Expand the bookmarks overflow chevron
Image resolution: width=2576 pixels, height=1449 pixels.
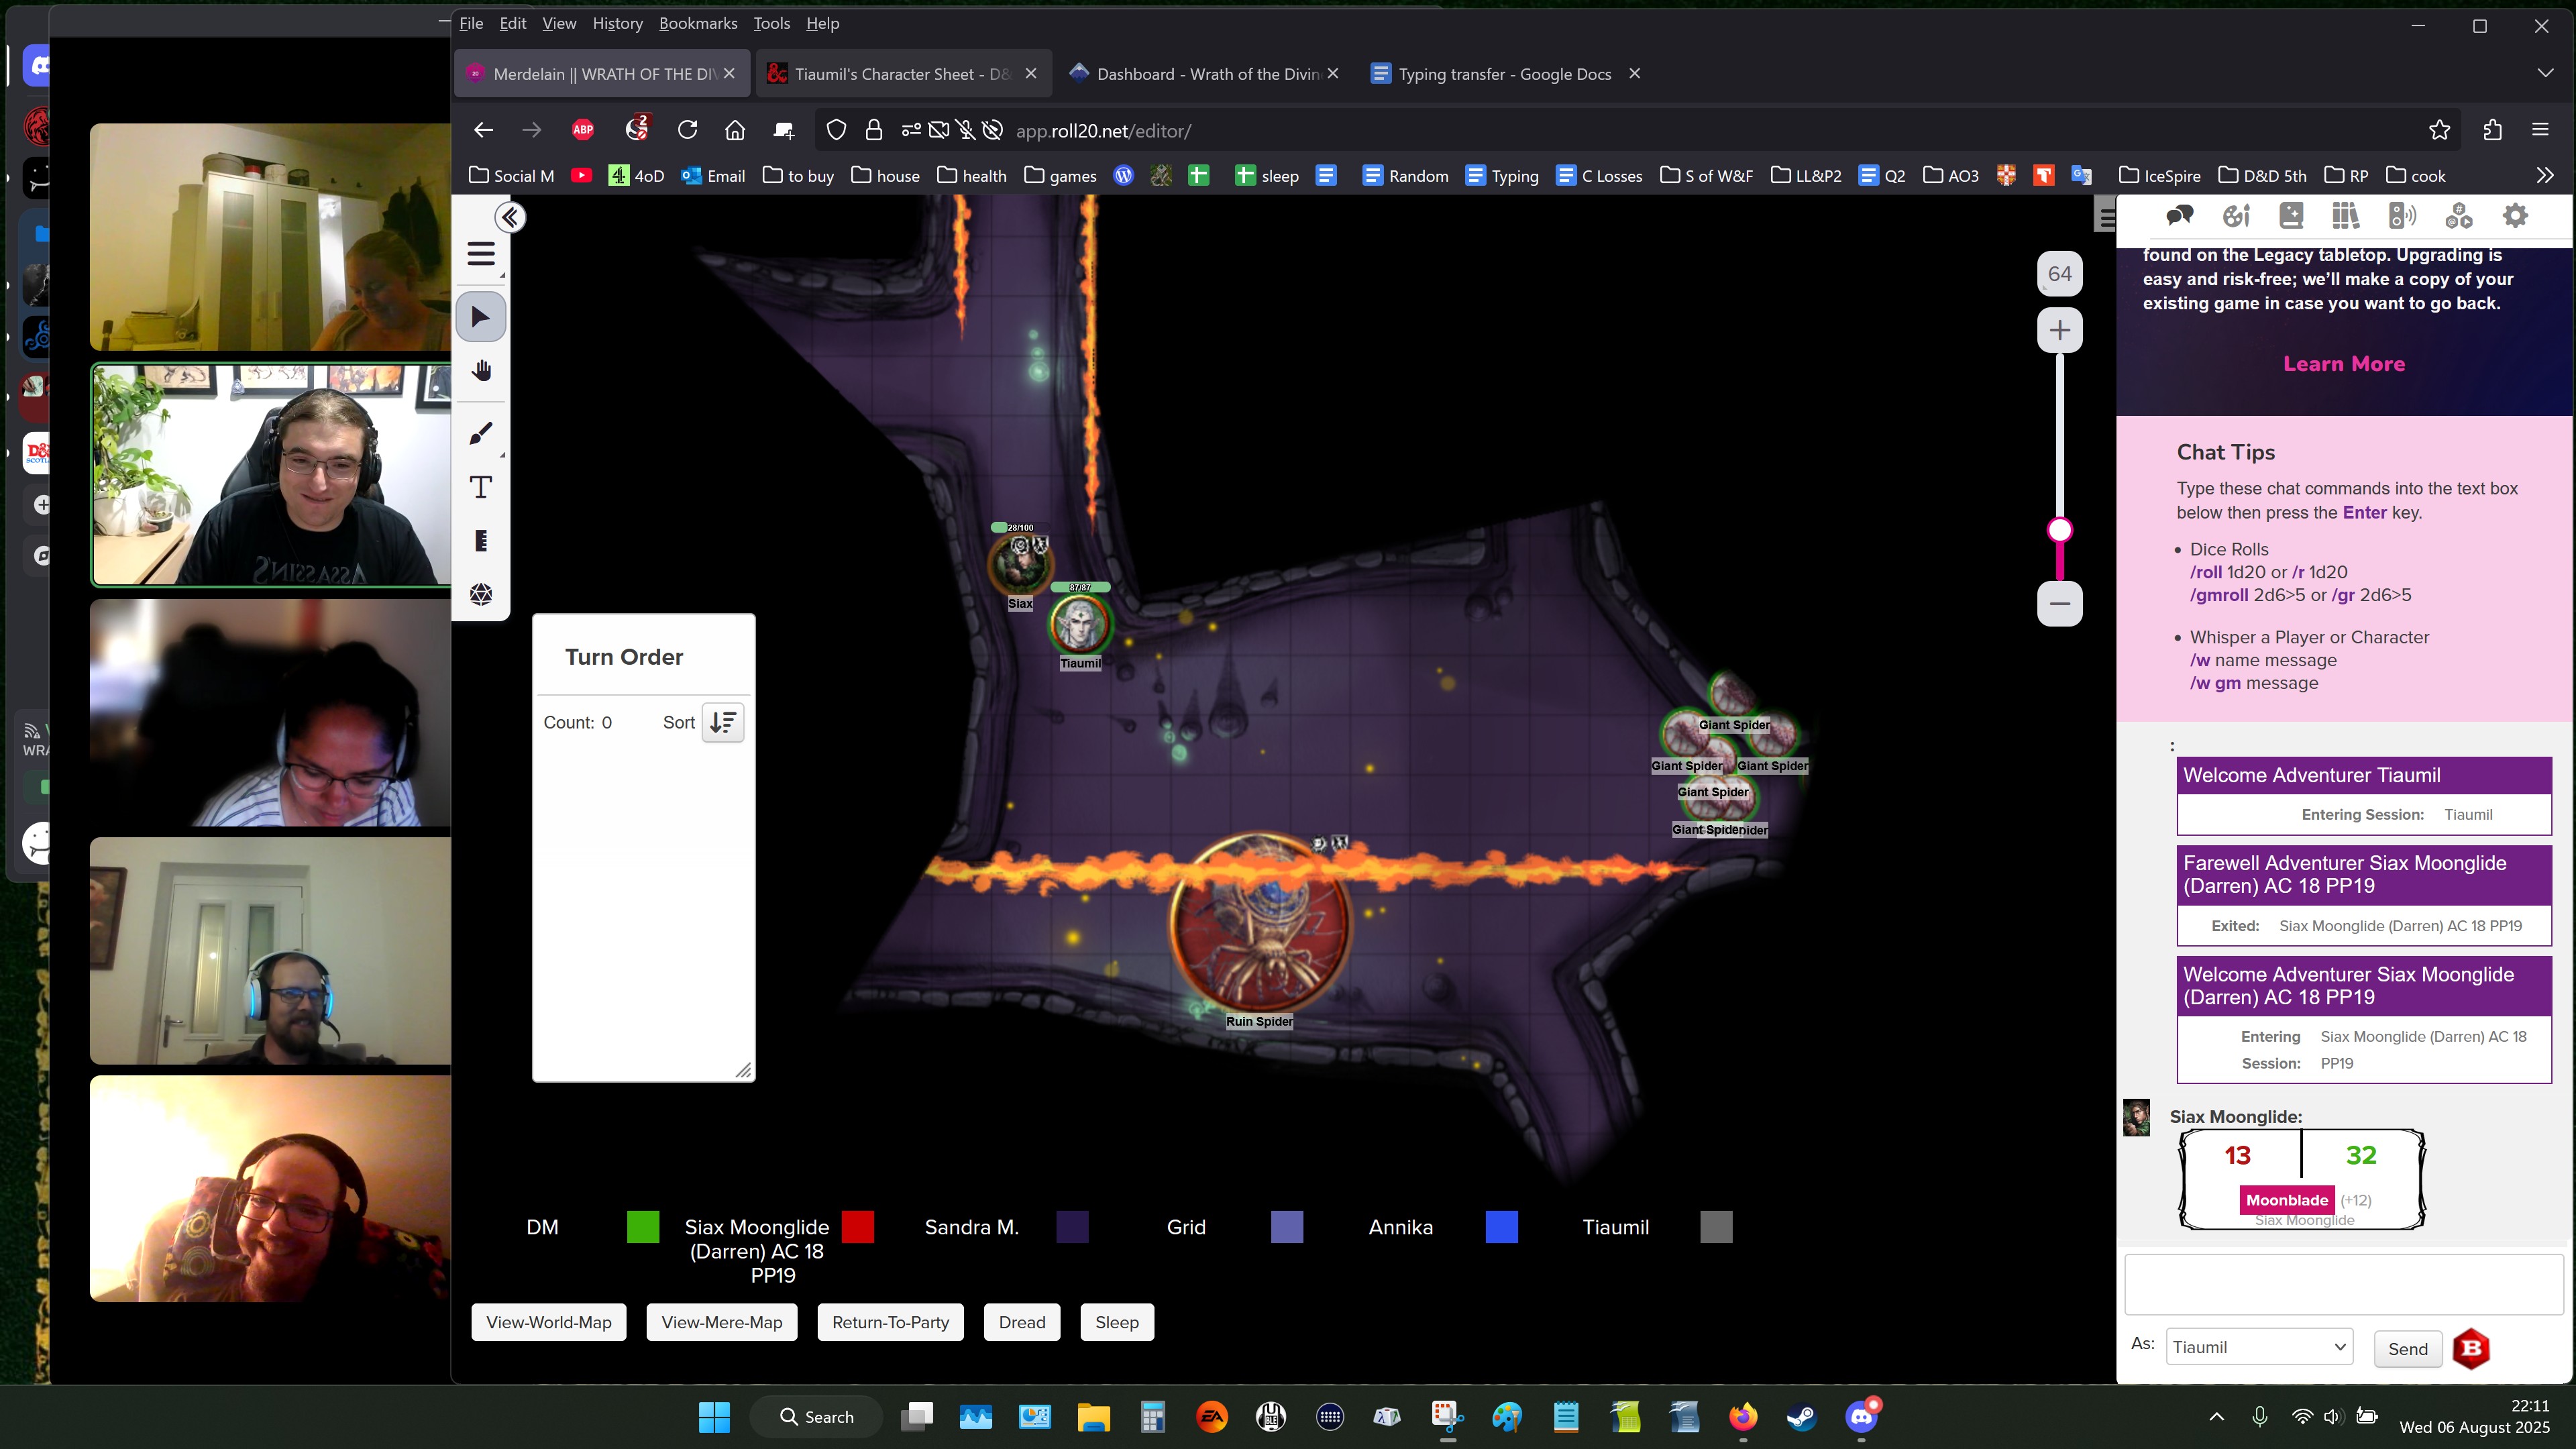2544,176
